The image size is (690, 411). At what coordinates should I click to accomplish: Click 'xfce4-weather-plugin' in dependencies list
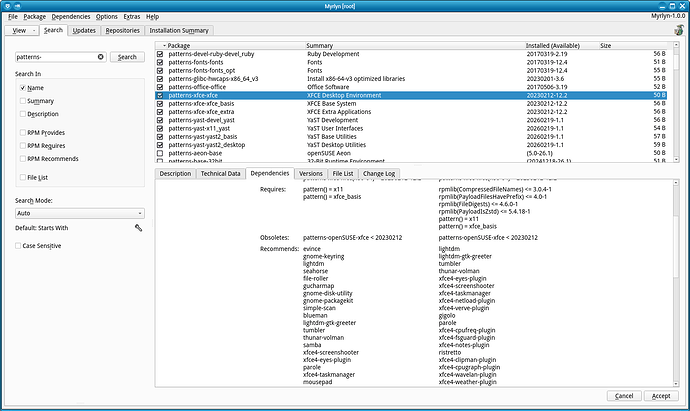point(467,382)
